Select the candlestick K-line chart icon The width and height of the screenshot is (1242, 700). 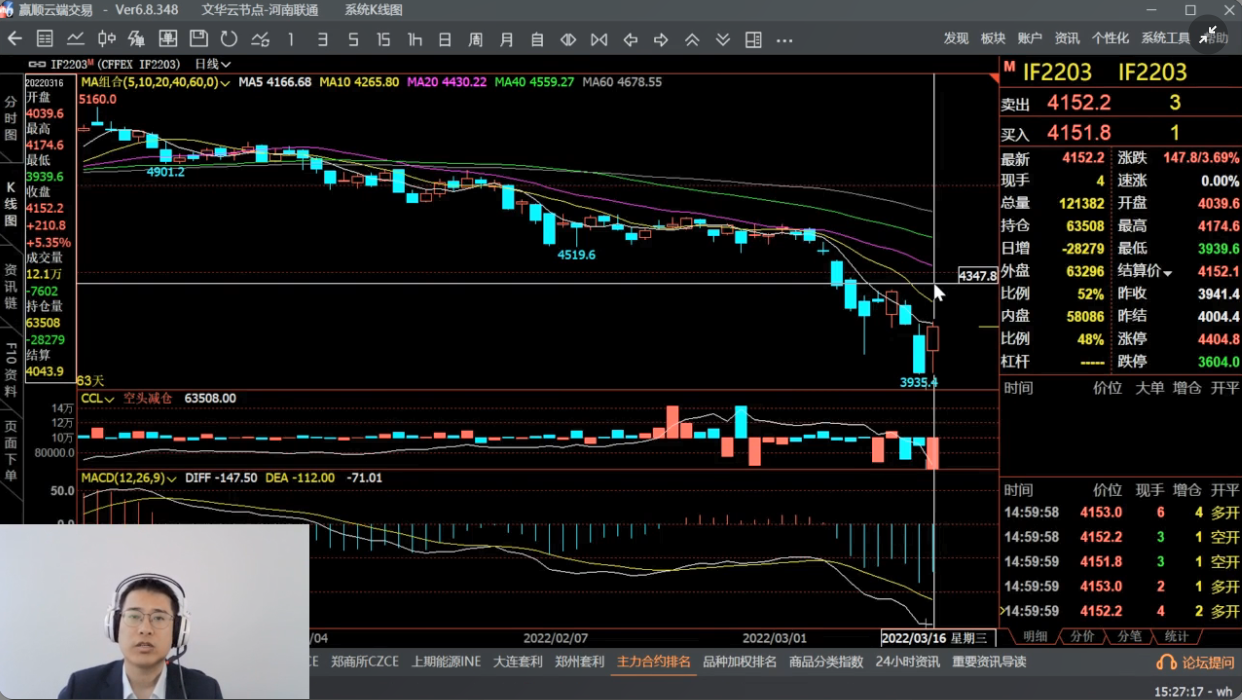click(x=106, y=39)
